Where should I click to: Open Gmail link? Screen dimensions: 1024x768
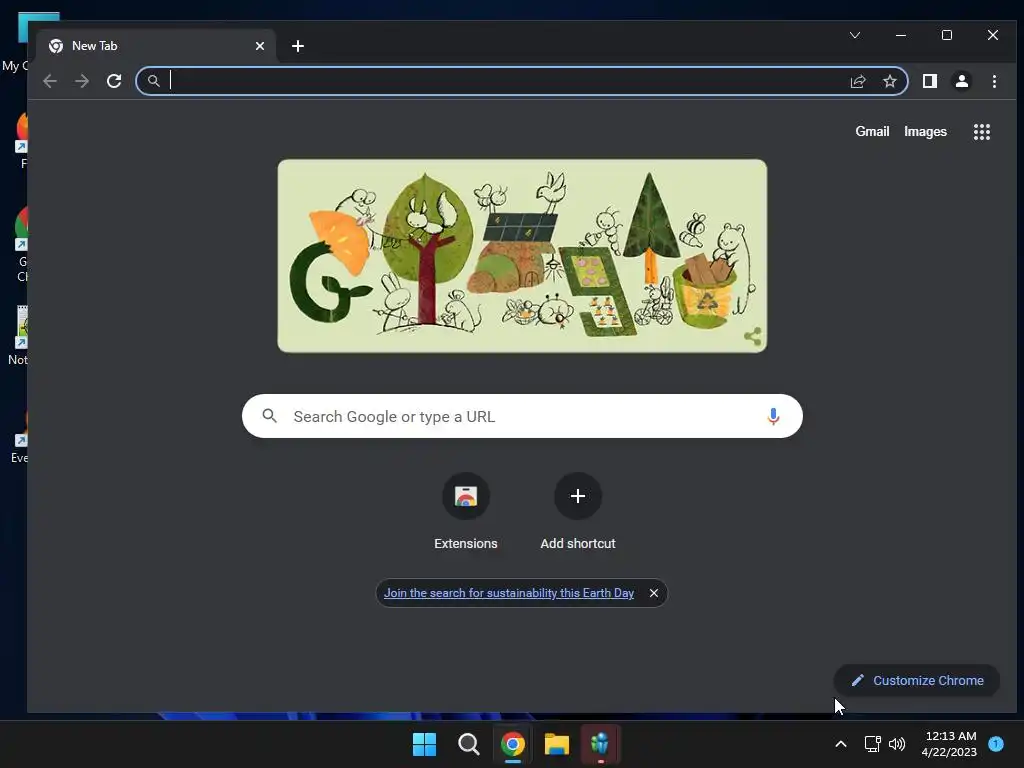tap(872, 132)
